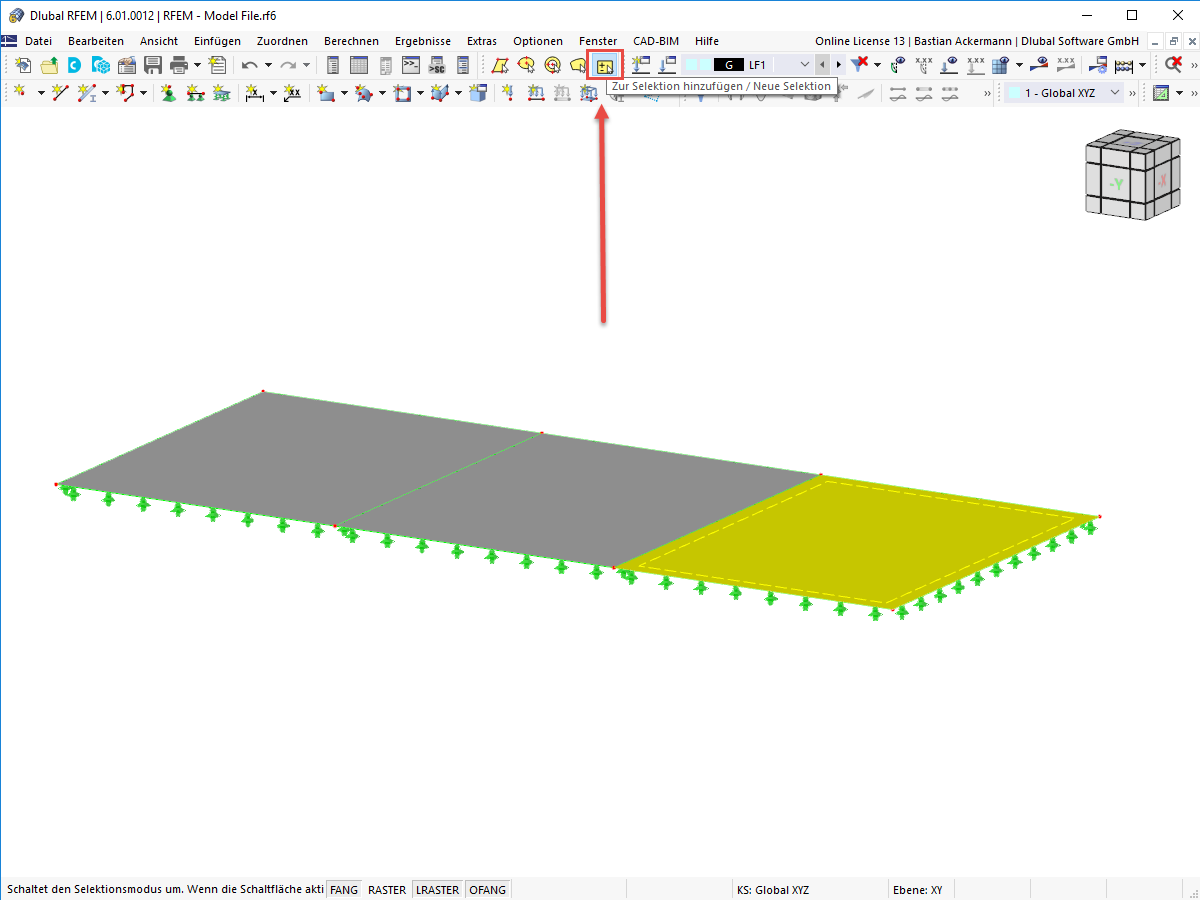The height and width of the screenshot is (900, 1200).
Task: Create a new model via toolbar icon
Action: (22, 65)
